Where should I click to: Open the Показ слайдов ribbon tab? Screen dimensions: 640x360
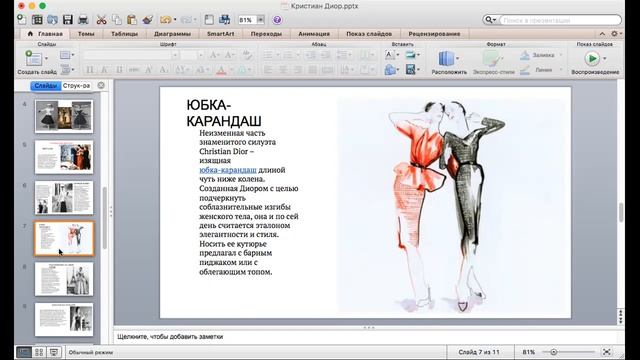coord(369,34)
